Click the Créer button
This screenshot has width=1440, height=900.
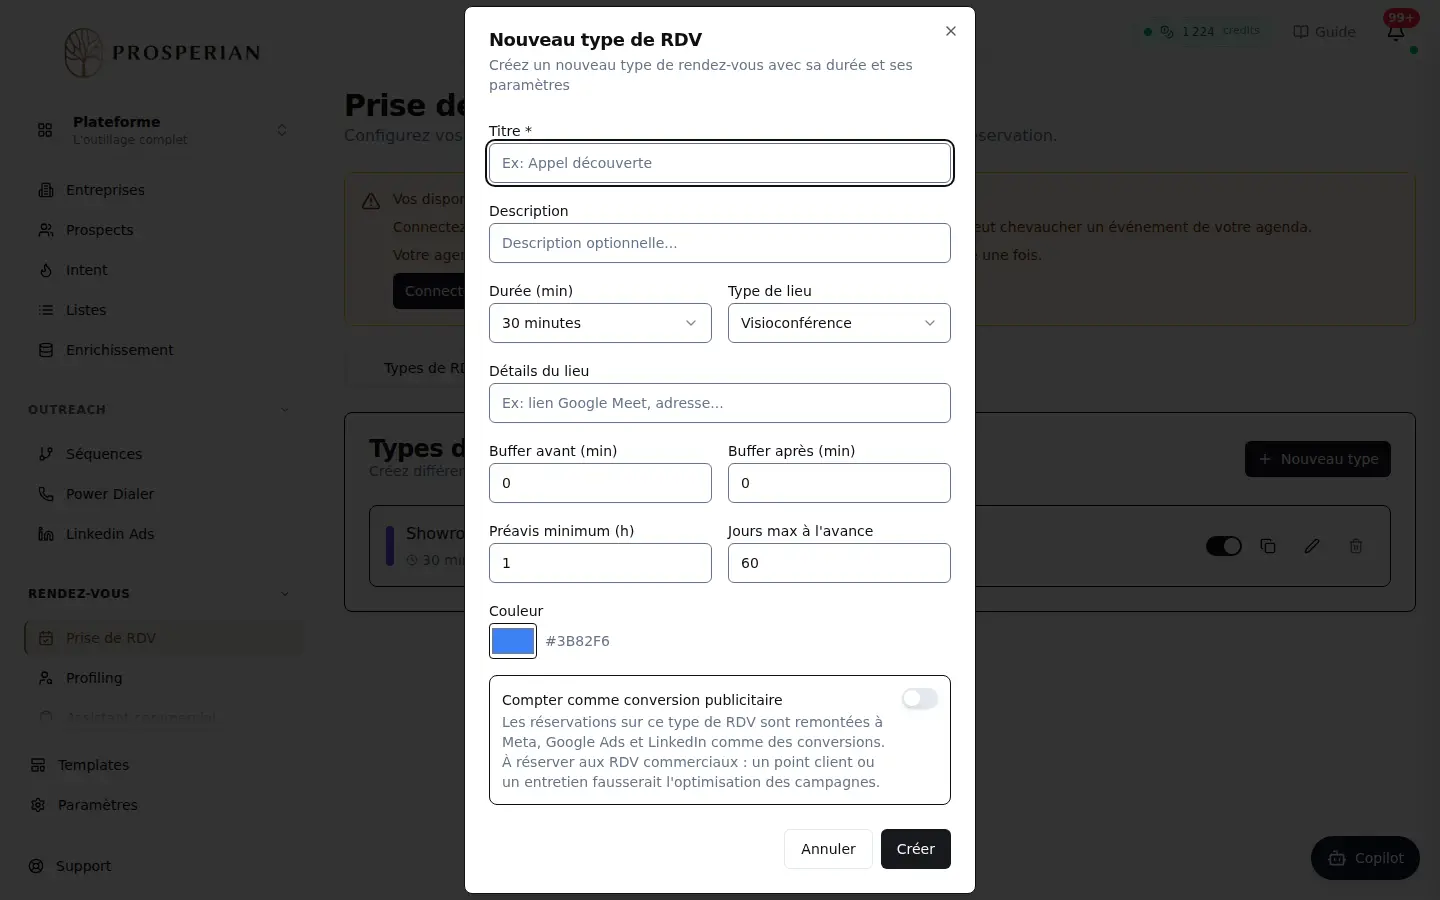click(916, 849)
